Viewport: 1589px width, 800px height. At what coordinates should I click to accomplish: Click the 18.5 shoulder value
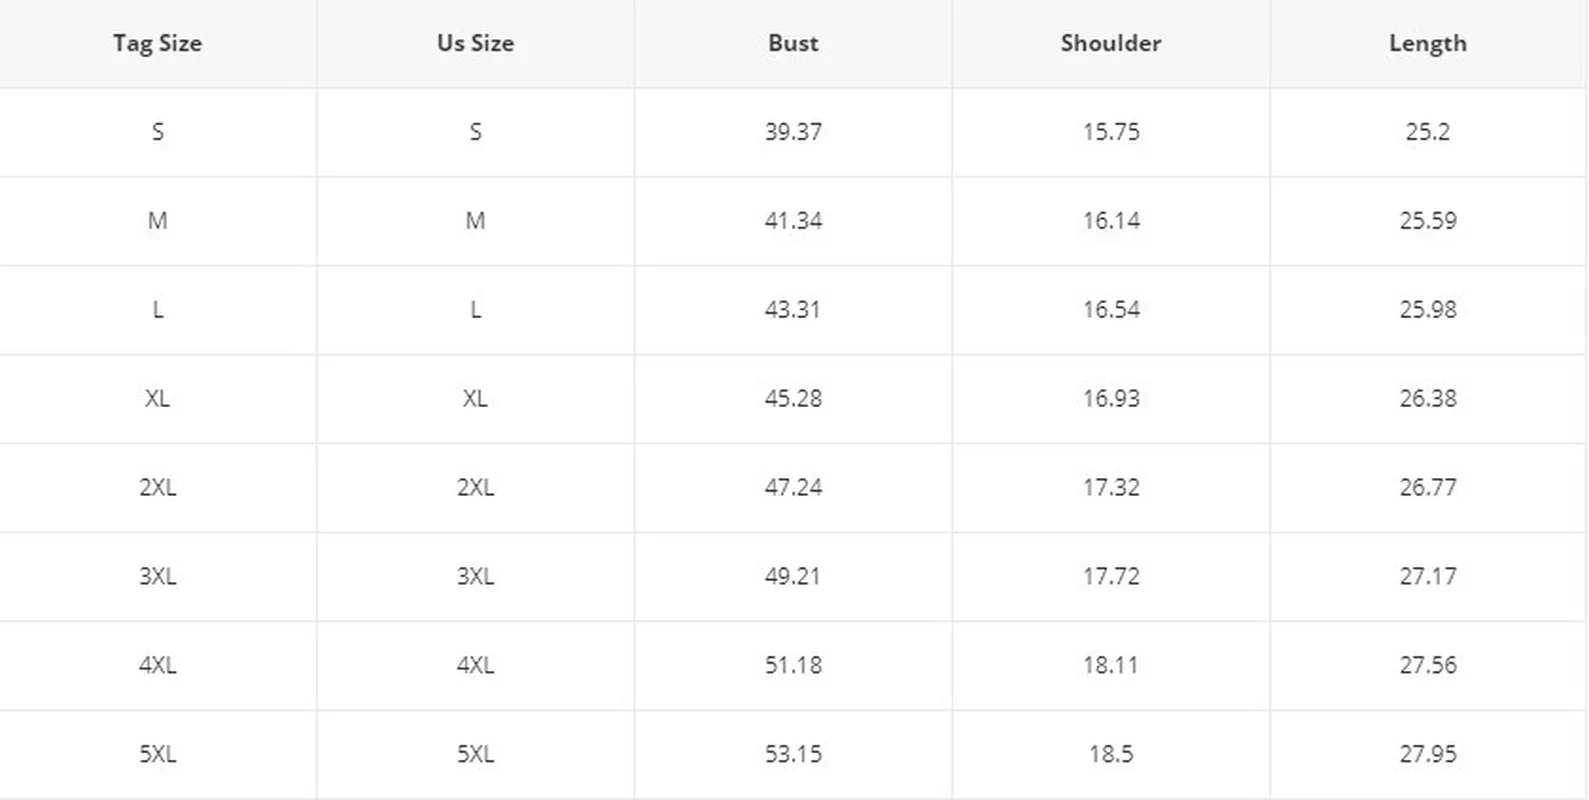point(1111,754)
